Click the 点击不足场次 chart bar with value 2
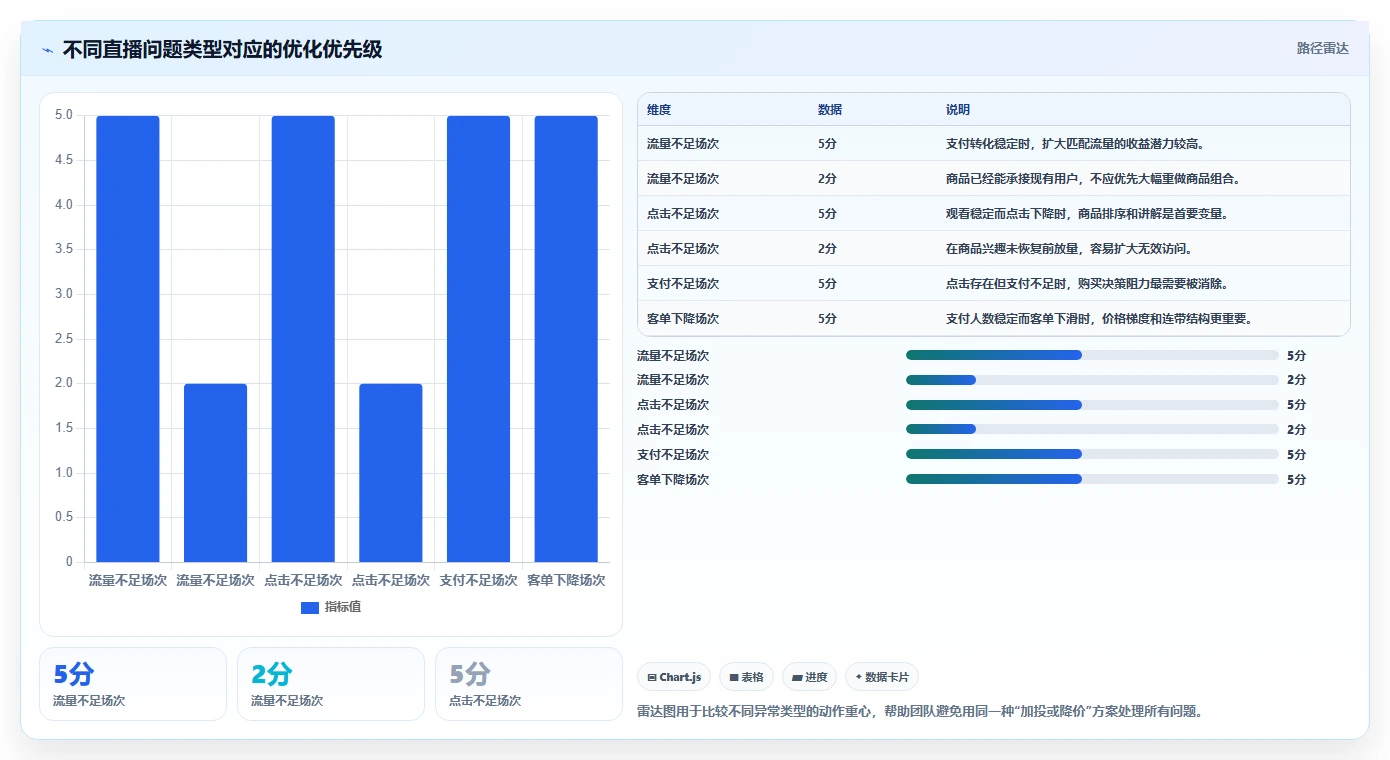The image size is (1390, 760). tap(391, 473)
